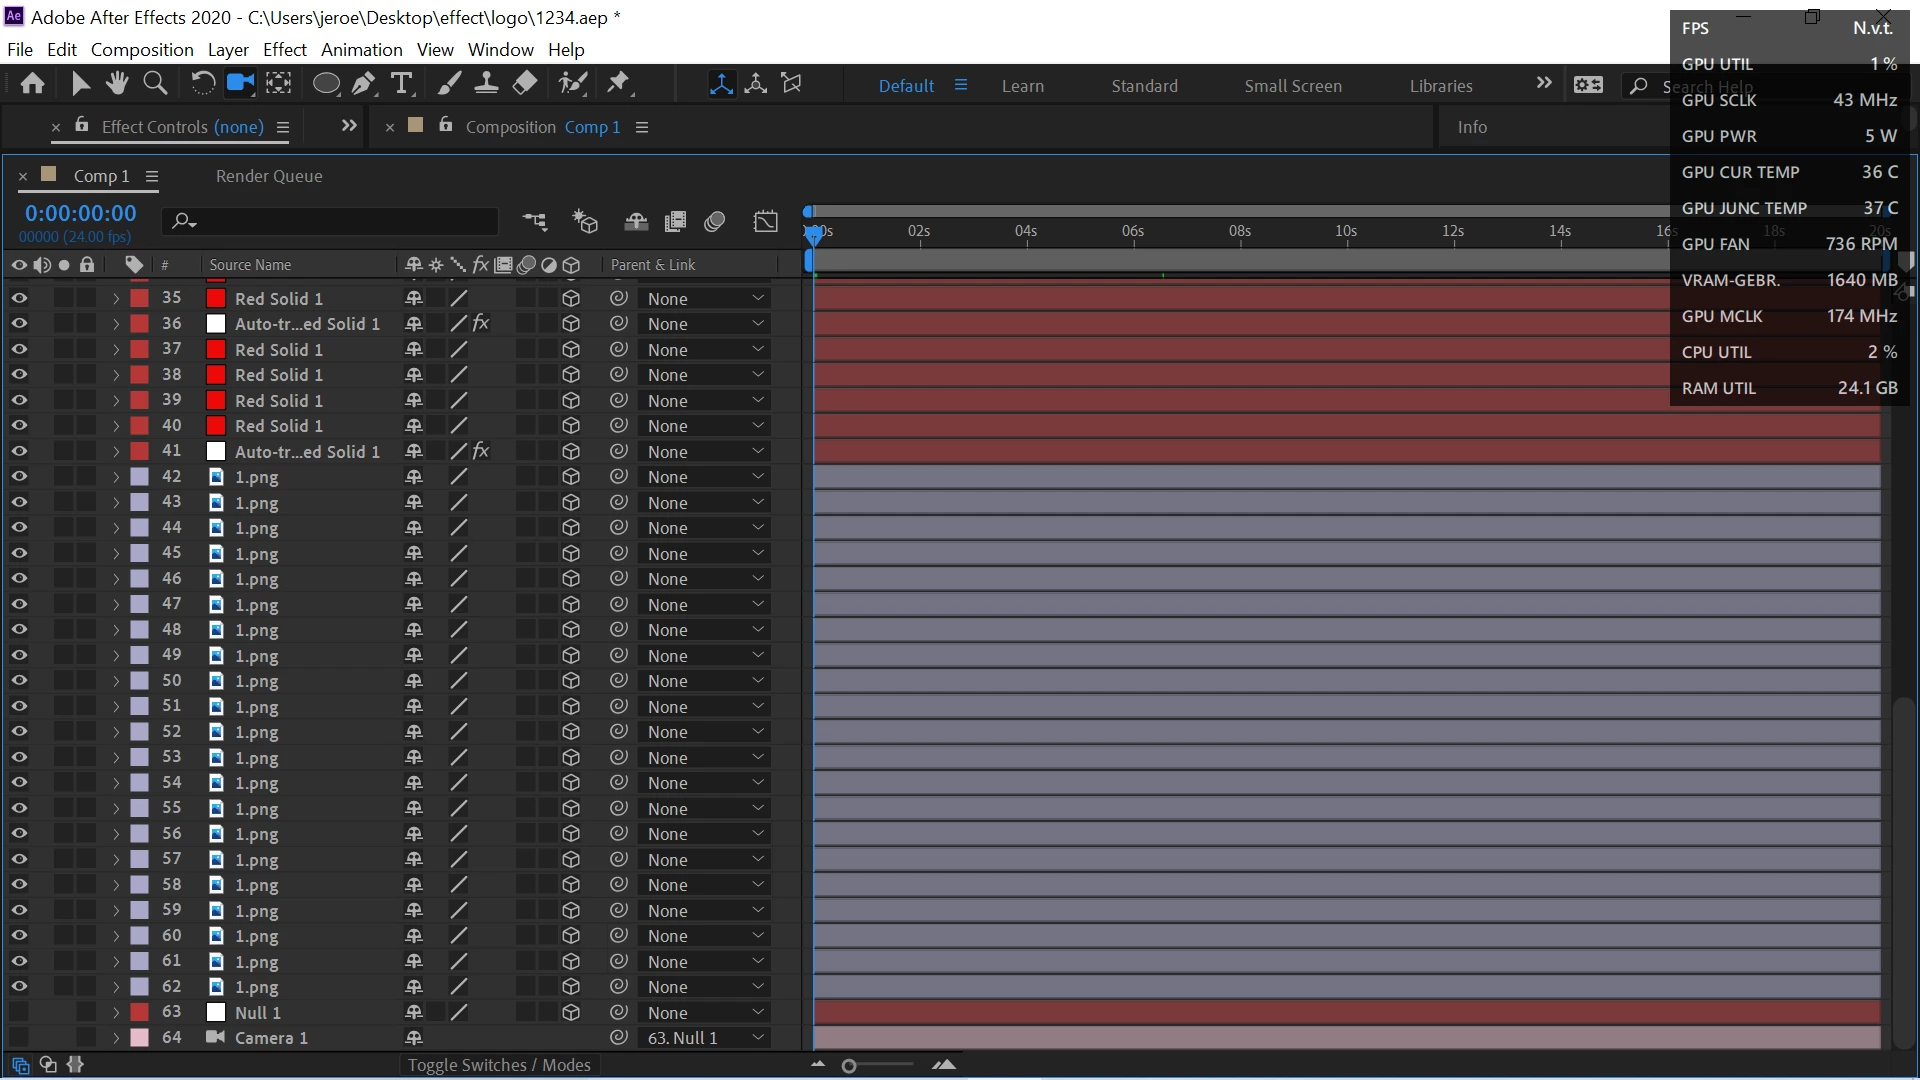Select the Ellipse shape tool
The width and height of the screenshot is (1920, 1080).
[326, 84]
